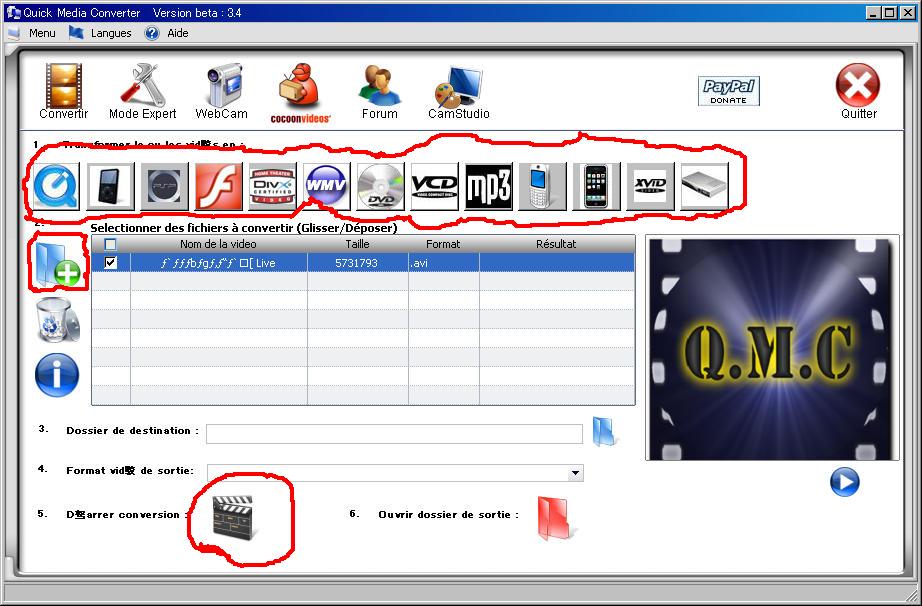Select the .avi format cell

443,263
